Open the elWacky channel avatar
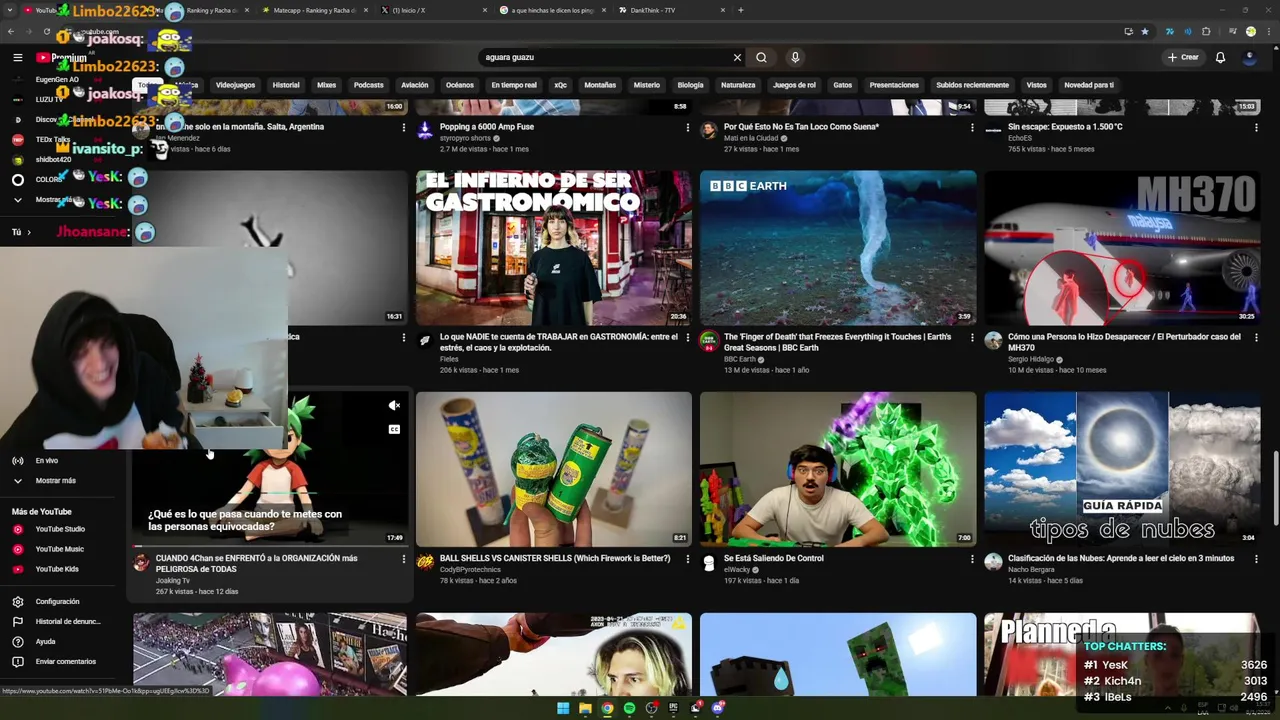The image size is (1280, 720). pos(709,562)
